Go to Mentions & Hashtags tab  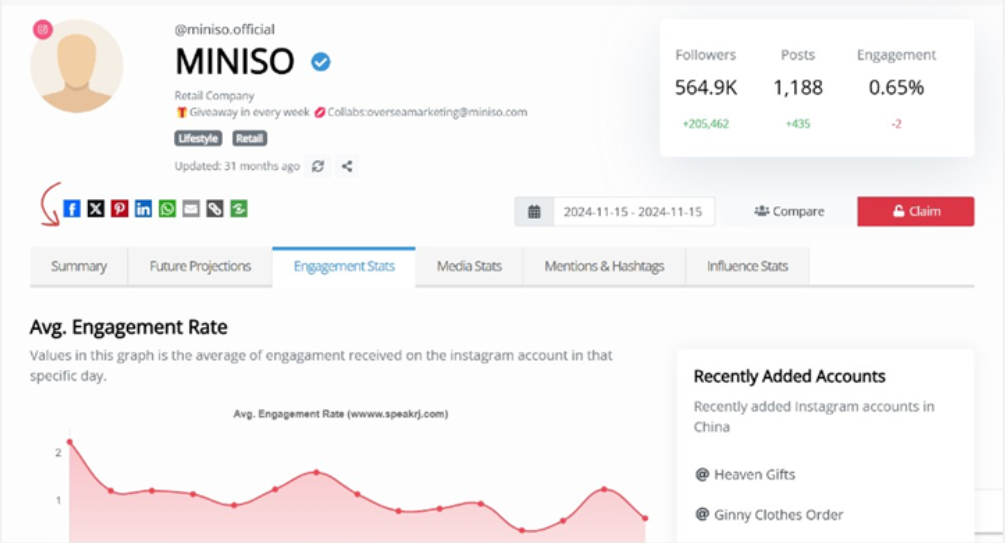point(604,266)
